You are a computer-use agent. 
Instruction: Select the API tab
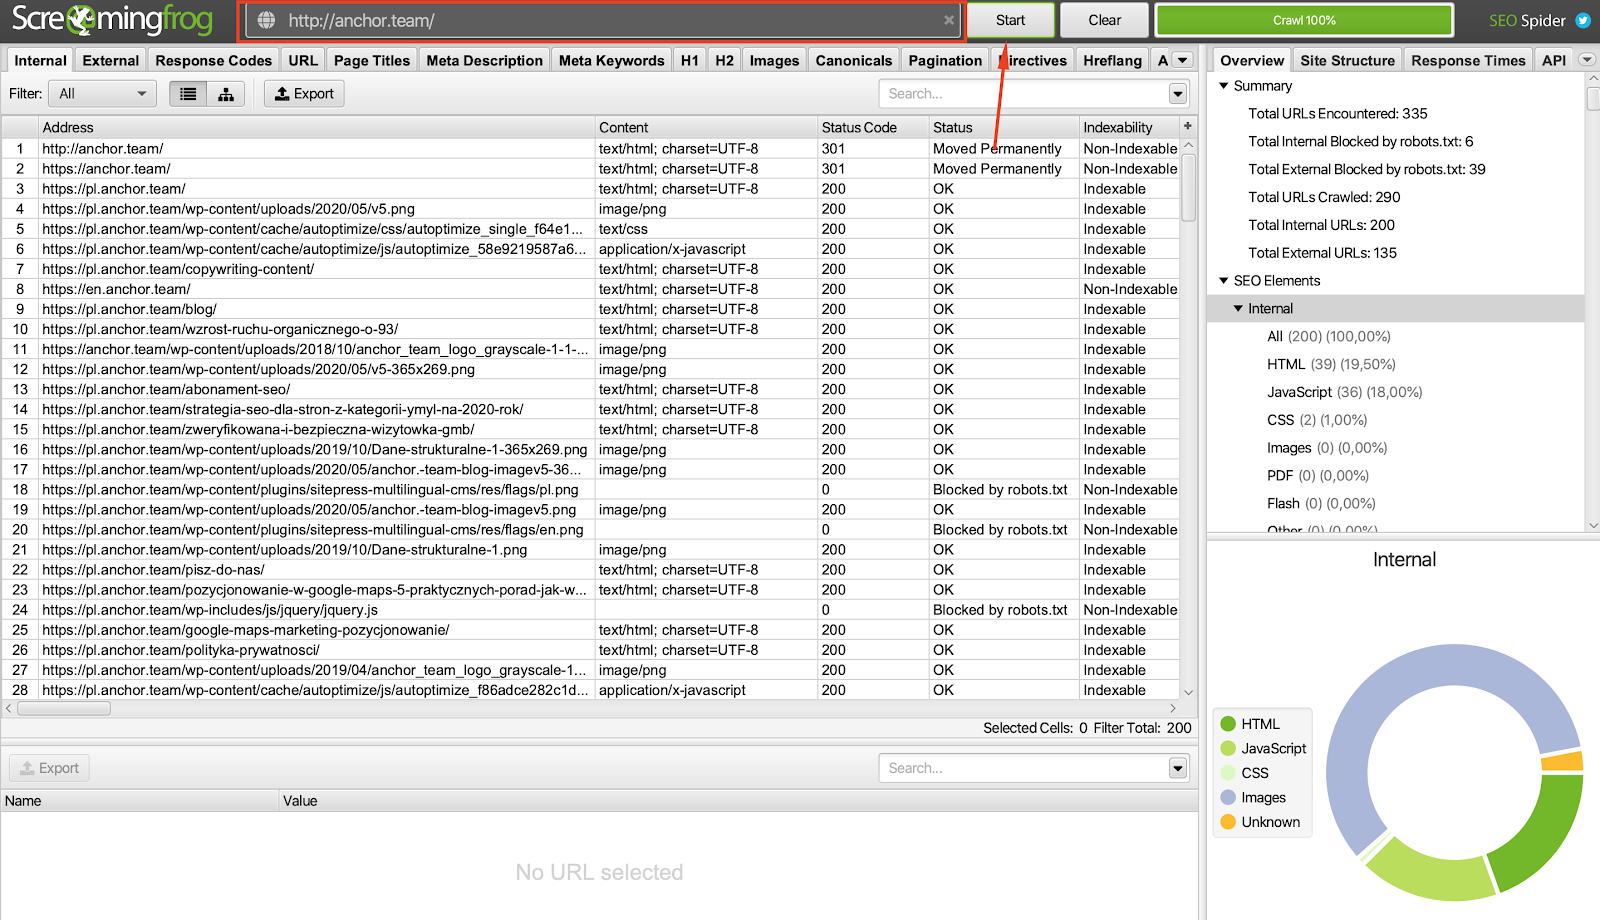[x=1554, y=60]
